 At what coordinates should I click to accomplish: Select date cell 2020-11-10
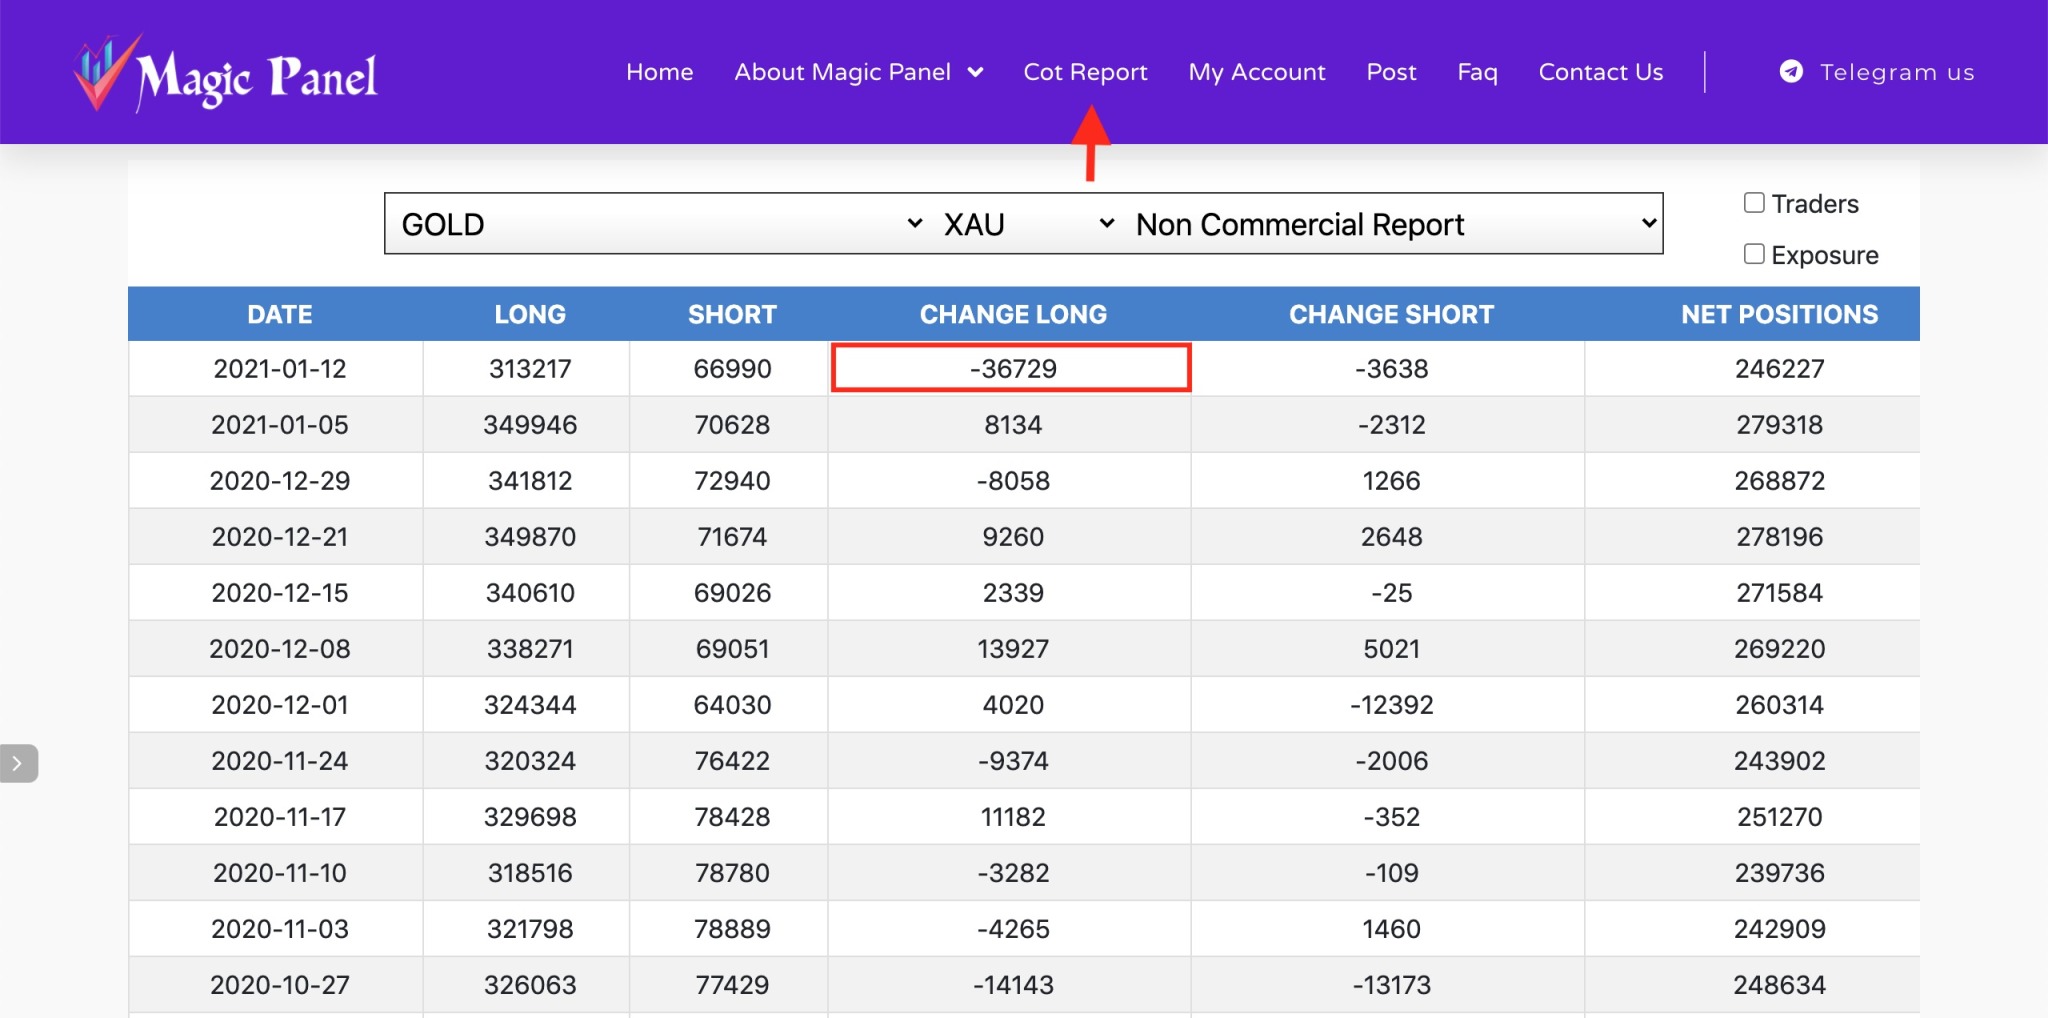point(280,873)
